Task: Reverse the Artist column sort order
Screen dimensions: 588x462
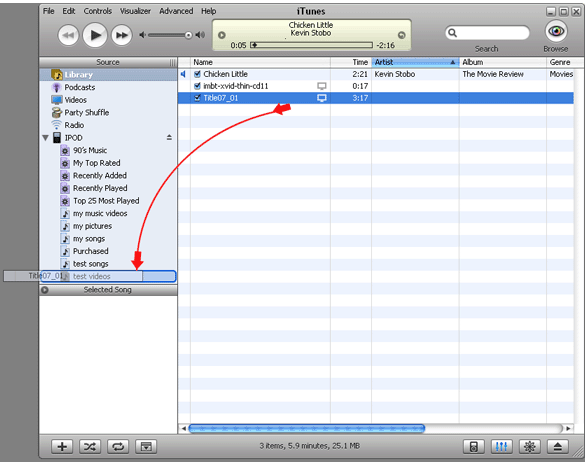Action: point(416,63)
